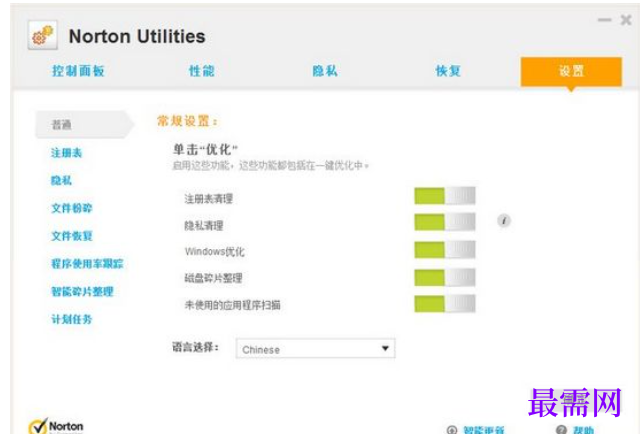Screen dimensions: 640x434
Task: Click the 常规设置 heading text
Action: pyautogui.click(x=187, y=121)
